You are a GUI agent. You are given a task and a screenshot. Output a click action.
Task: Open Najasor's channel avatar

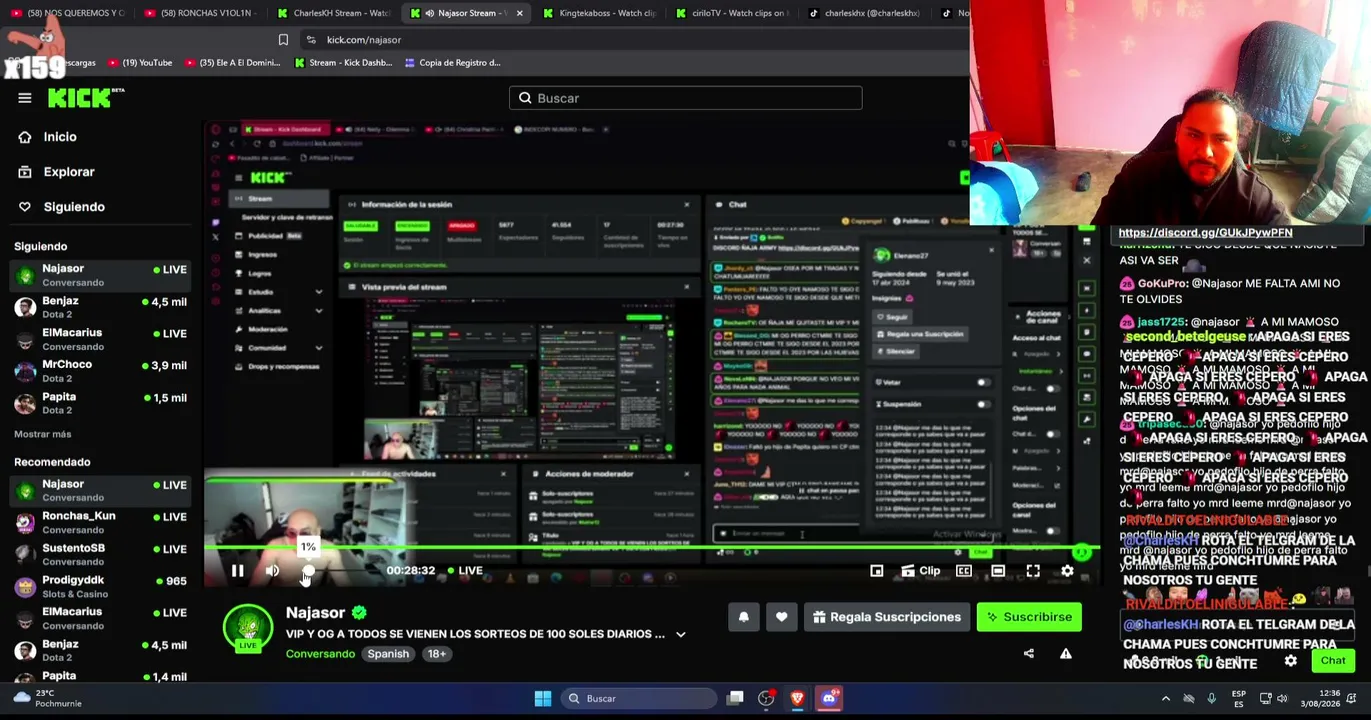pos(248,629)
